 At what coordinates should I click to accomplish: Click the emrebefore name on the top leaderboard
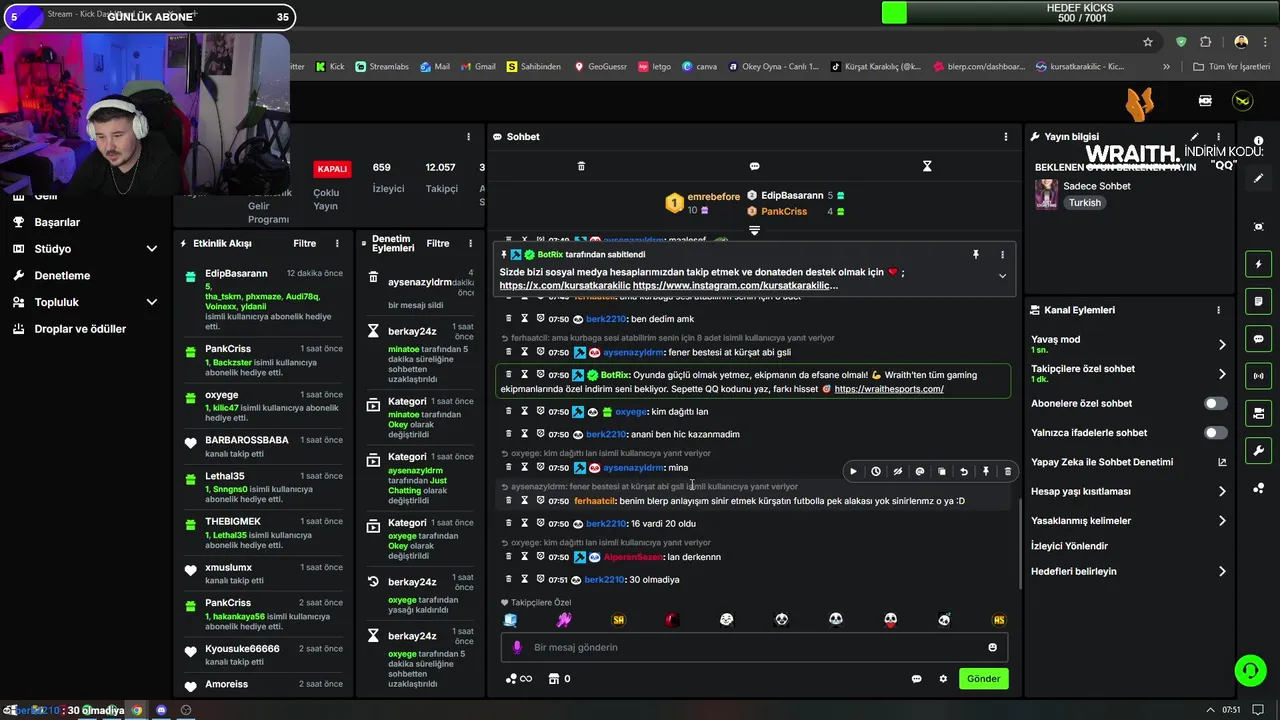[x=714, y=197]
